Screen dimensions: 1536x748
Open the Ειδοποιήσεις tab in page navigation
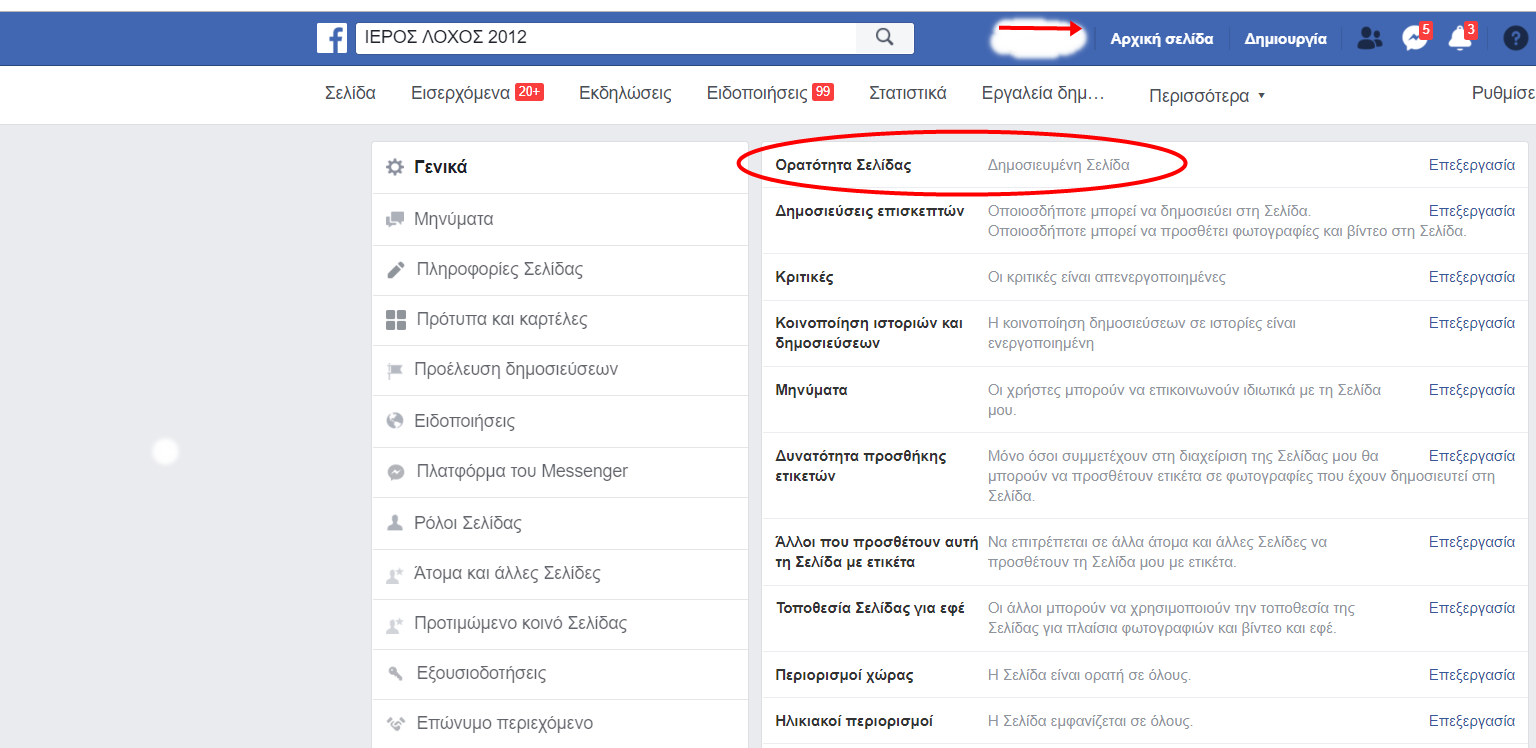[x=770, y=93]
